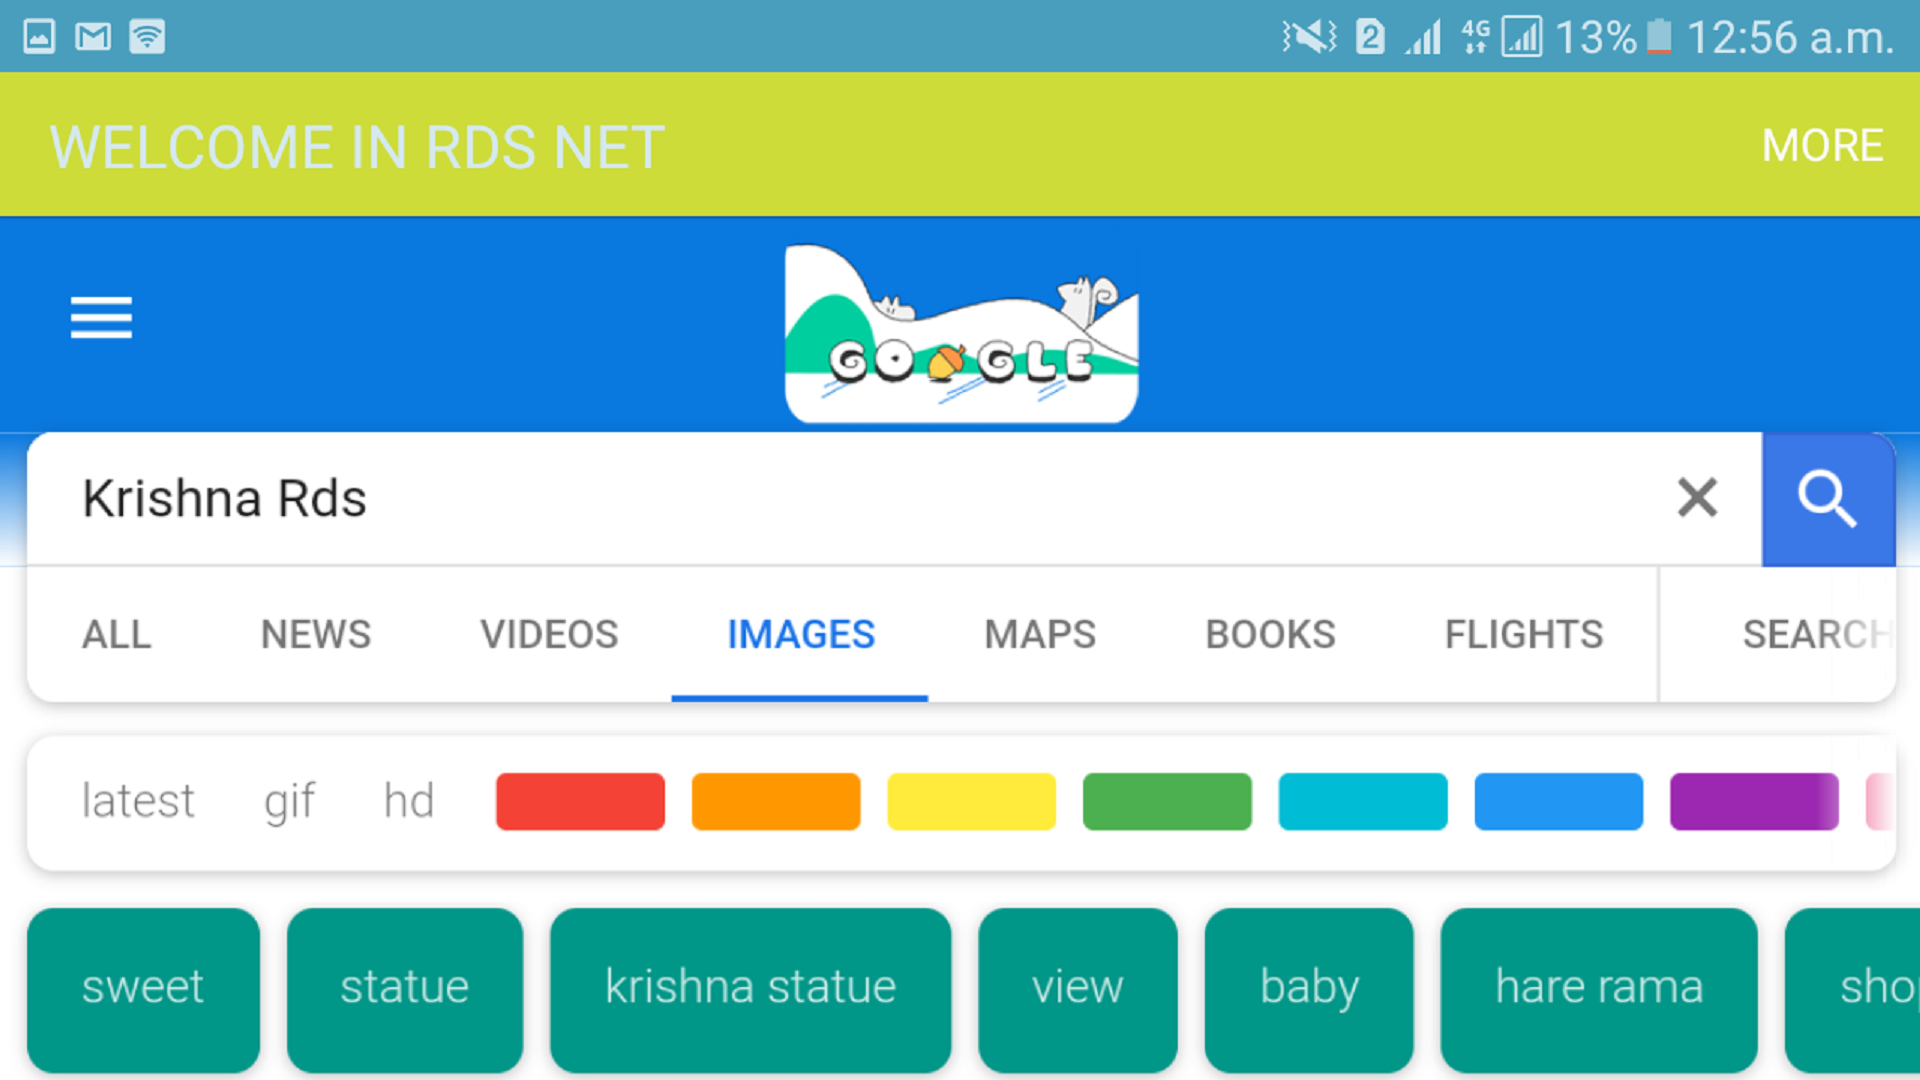This screenshot has width=1920, height=1080.
Task: Apply the gif filter
Action: (x=289, y=801)
